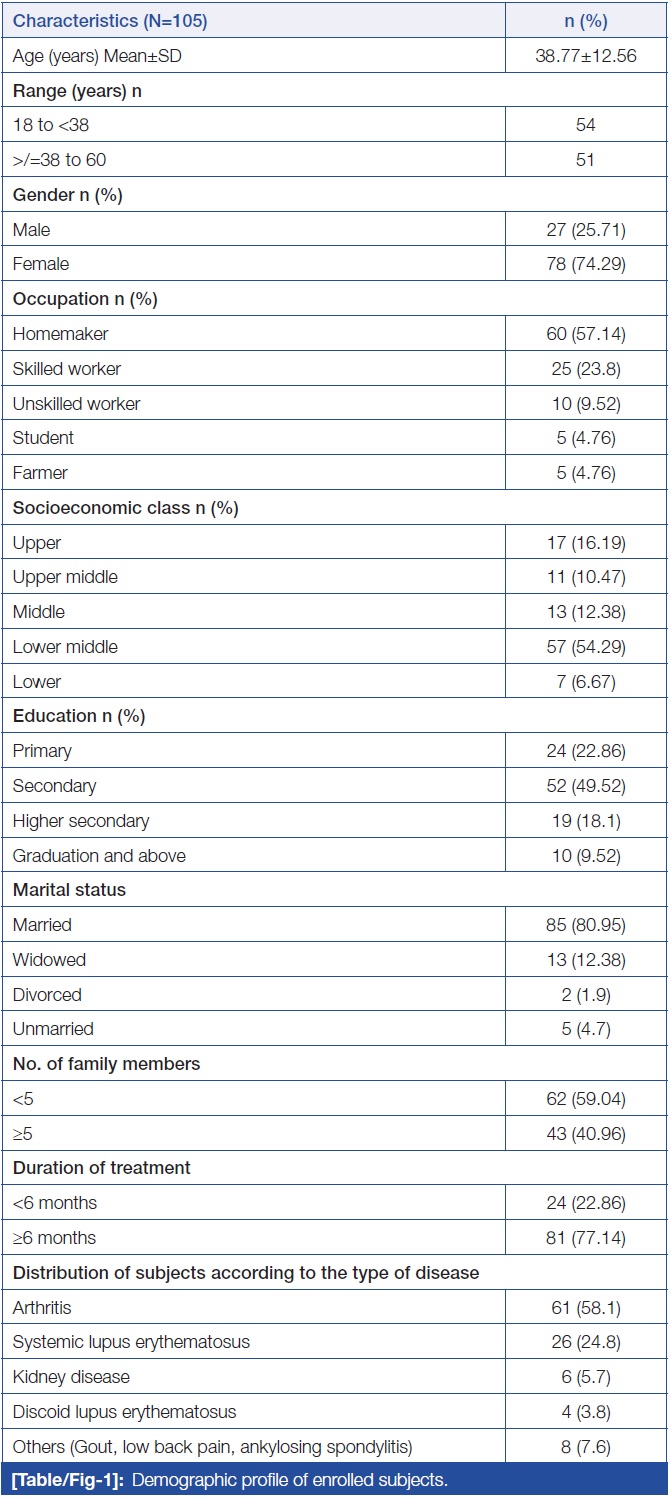Screen dimensions: 671x1498
Task: Click the "Socioeconomic class n (%)" heading
Action: [125, 508]
